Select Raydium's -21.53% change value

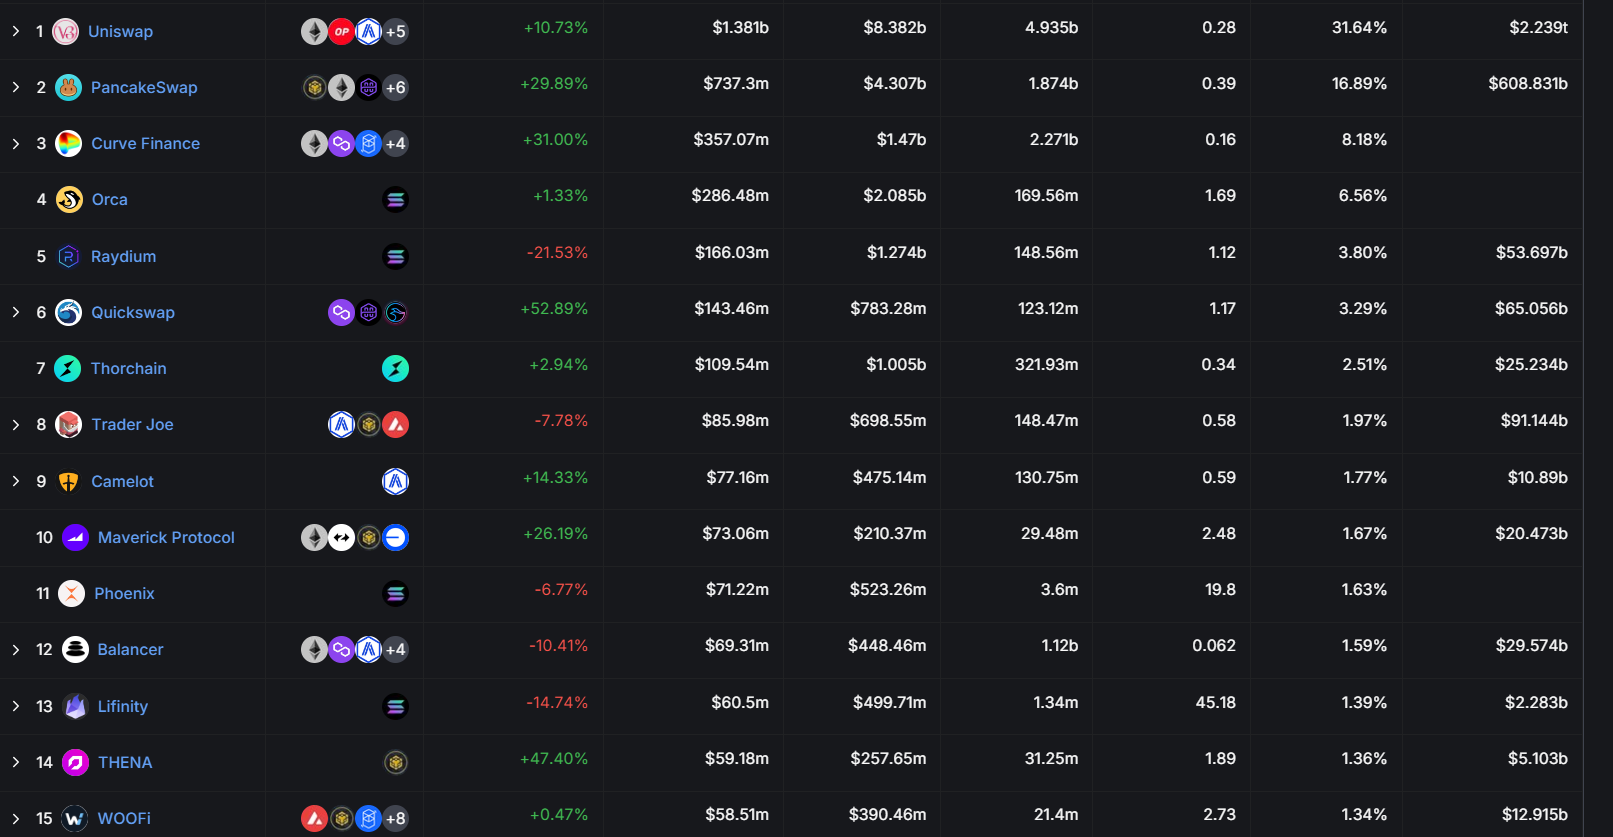tap(557, 253)
